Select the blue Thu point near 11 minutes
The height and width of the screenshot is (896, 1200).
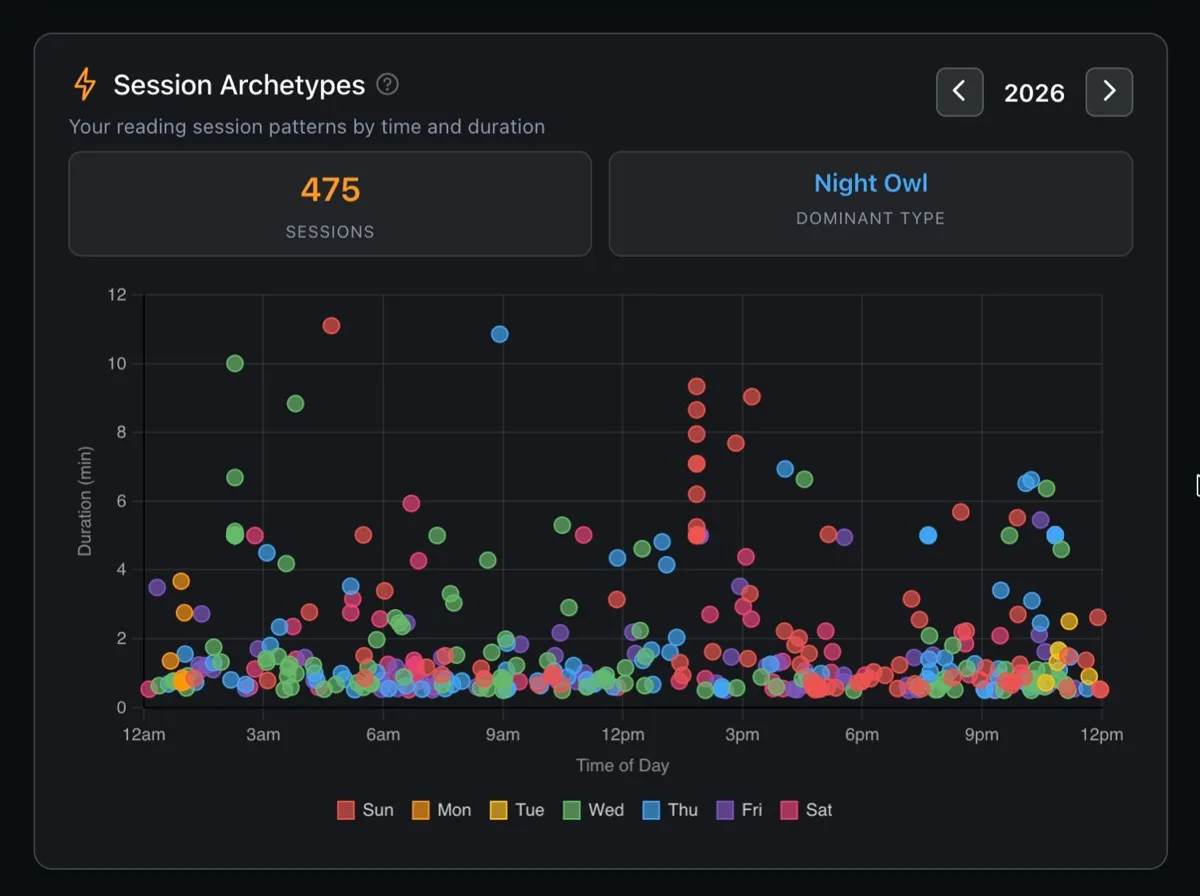(x=500, y=334)
